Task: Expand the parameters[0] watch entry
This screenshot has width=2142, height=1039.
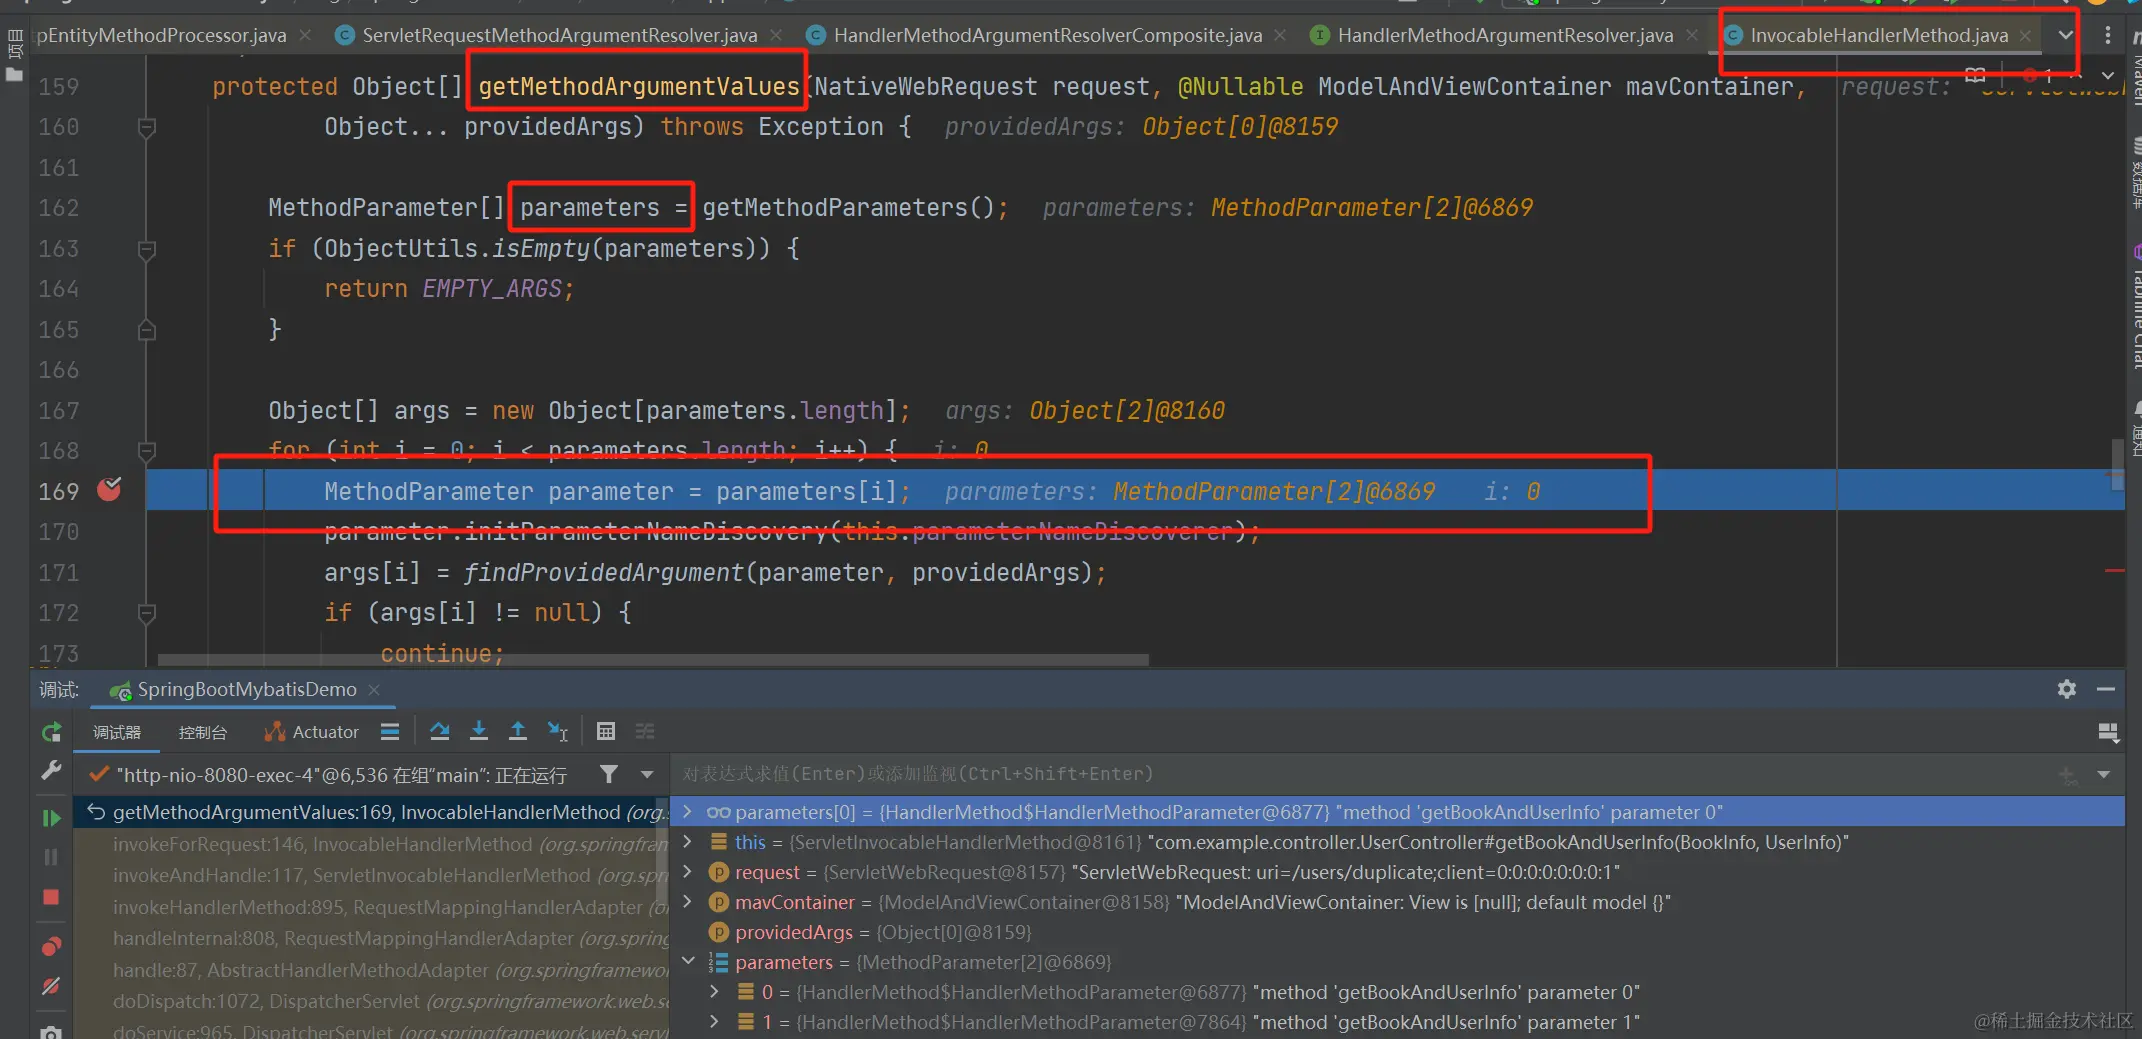Action: (x=687, y=812)
